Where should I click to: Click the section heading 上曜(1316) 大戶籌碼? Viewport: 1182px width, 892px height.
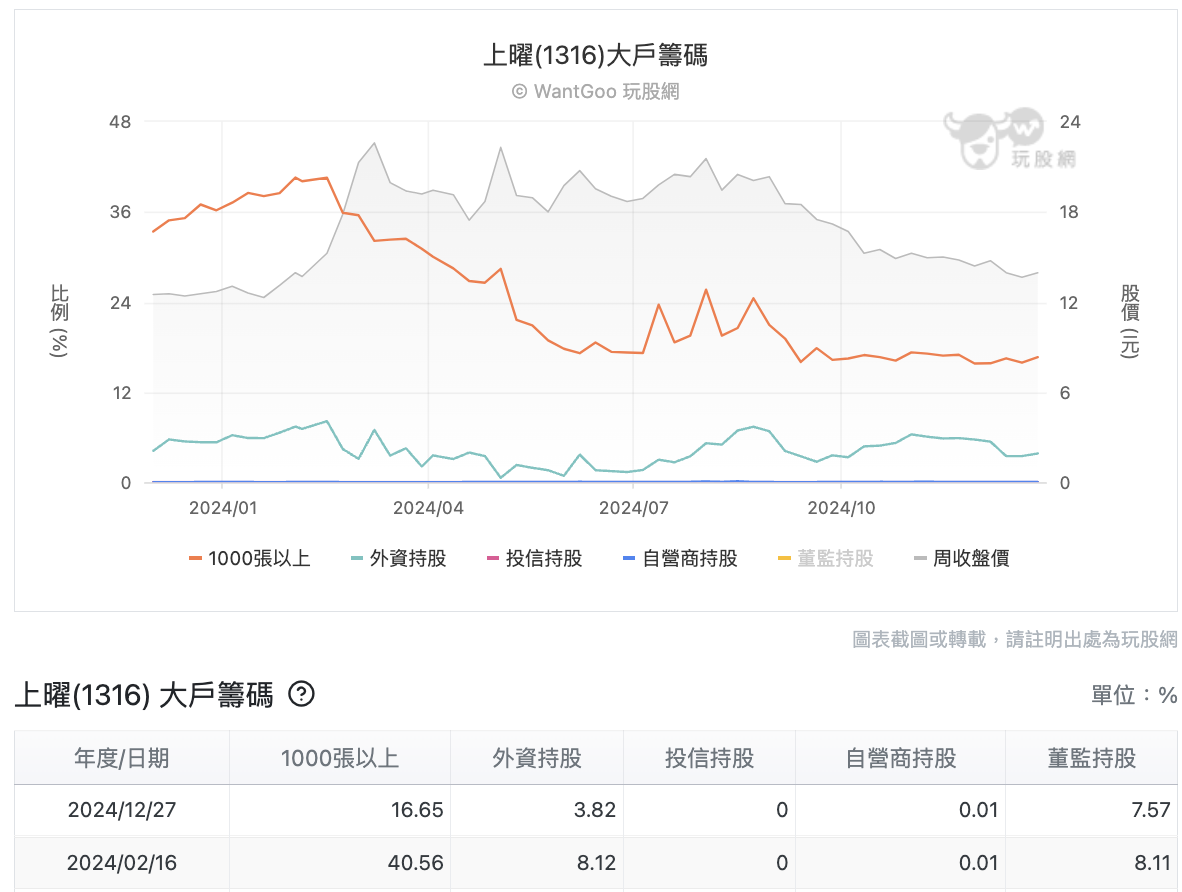click(143, 694)
